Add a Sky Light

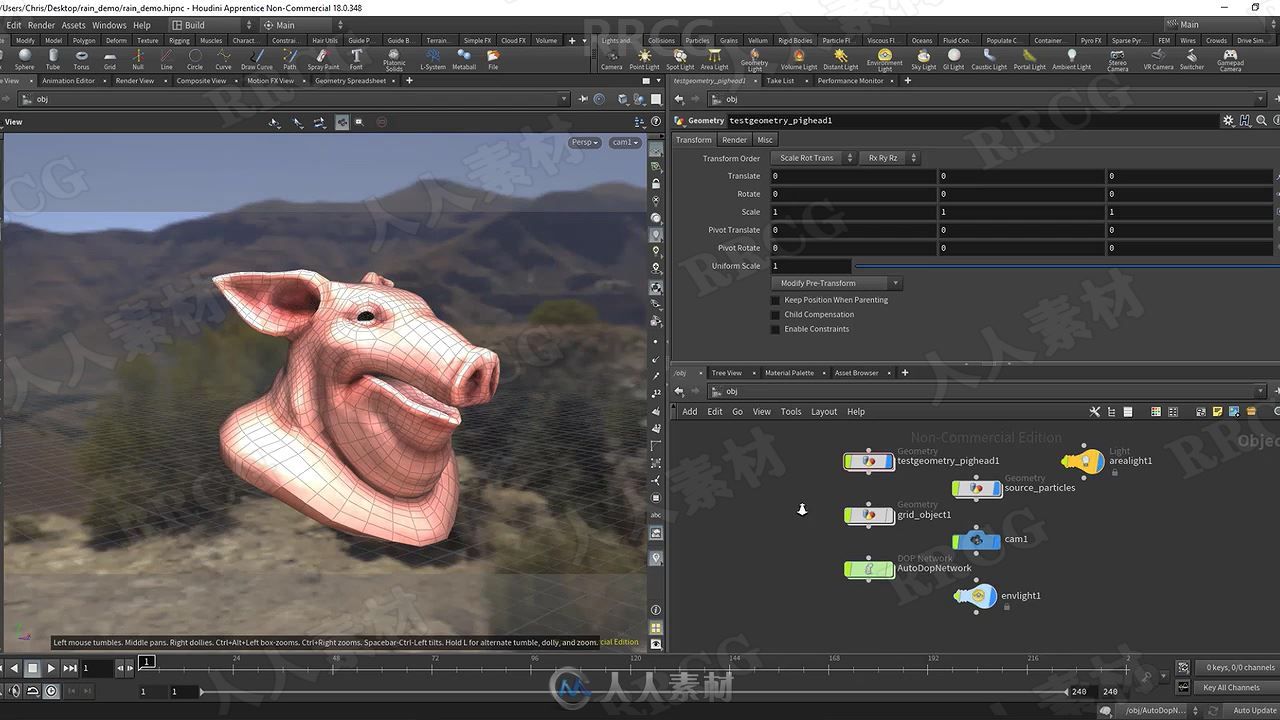(x=924, y=59)
